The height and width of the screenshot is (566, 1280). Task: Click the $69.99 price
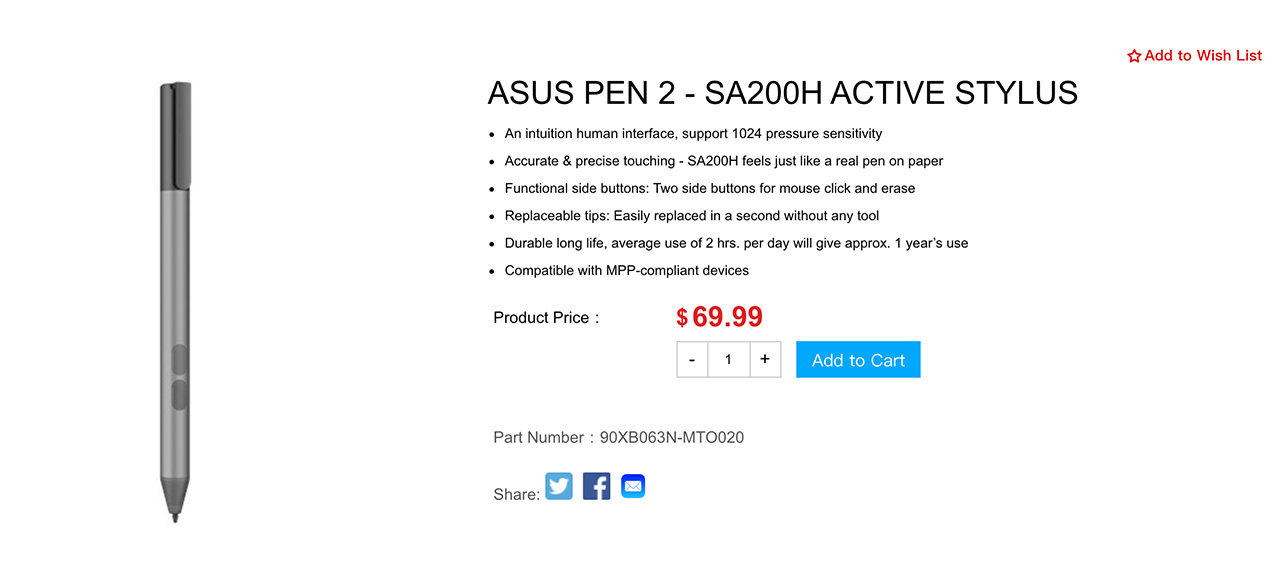720,317
